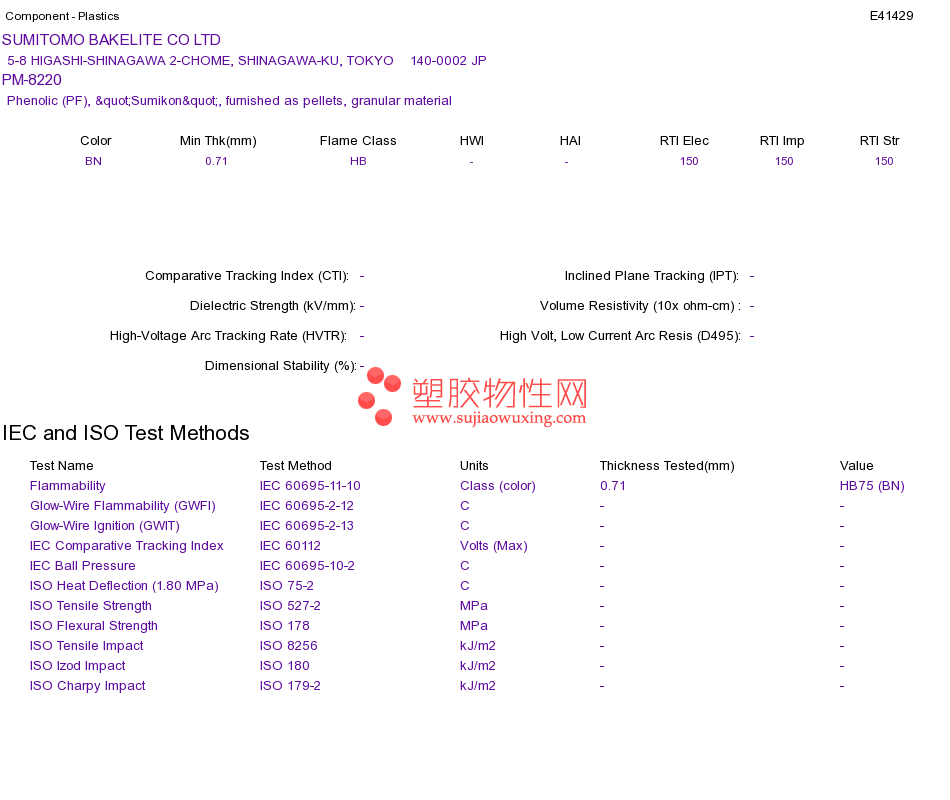Click the HB flame class value
950x800 pixels.
tap(358, 161)
